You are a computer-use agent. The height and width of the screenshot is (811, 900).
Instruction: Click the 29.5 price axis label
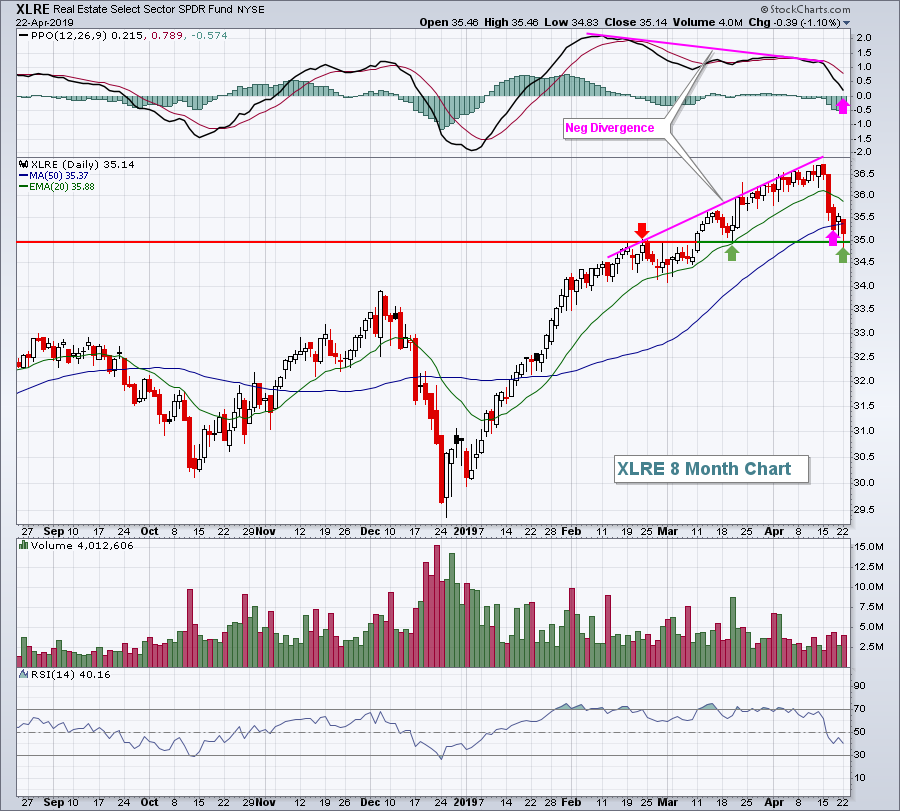[x=864, y=509]
